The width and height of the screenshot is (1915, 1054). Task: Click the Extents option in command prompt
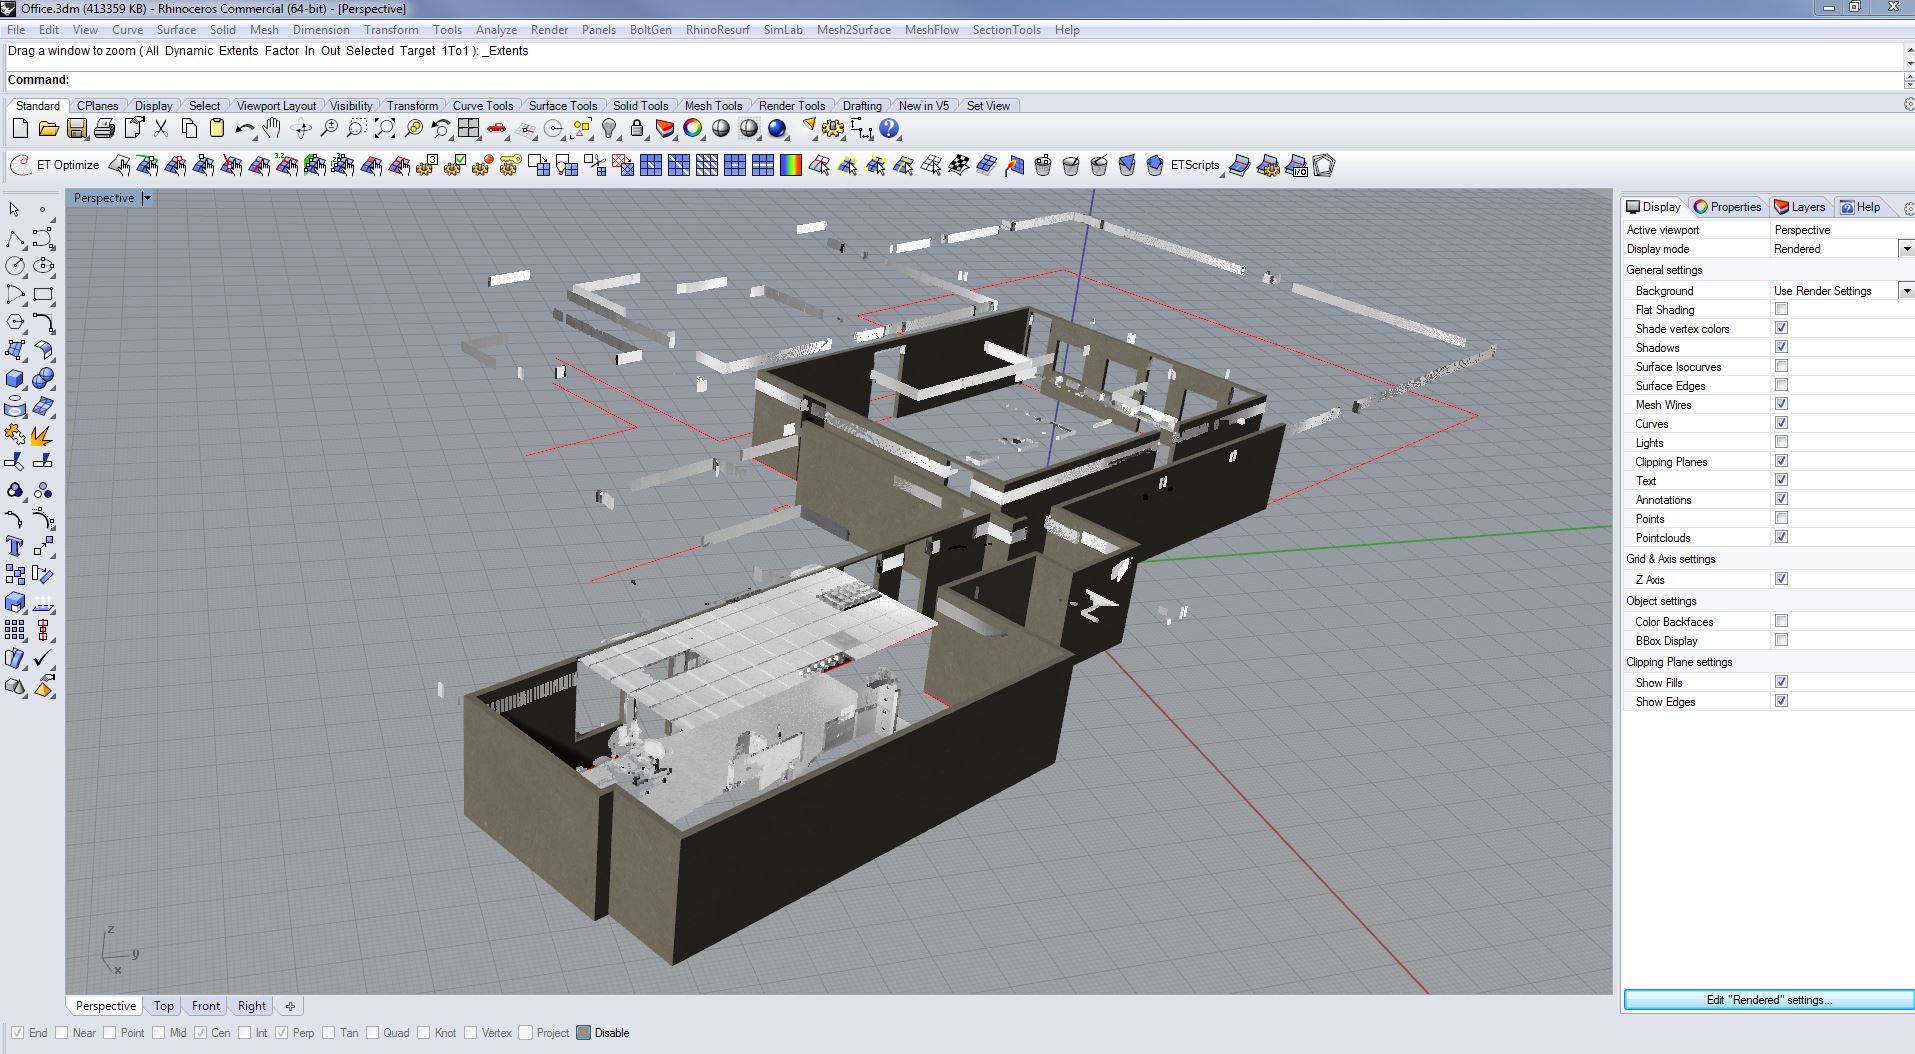tap(238, 51)
